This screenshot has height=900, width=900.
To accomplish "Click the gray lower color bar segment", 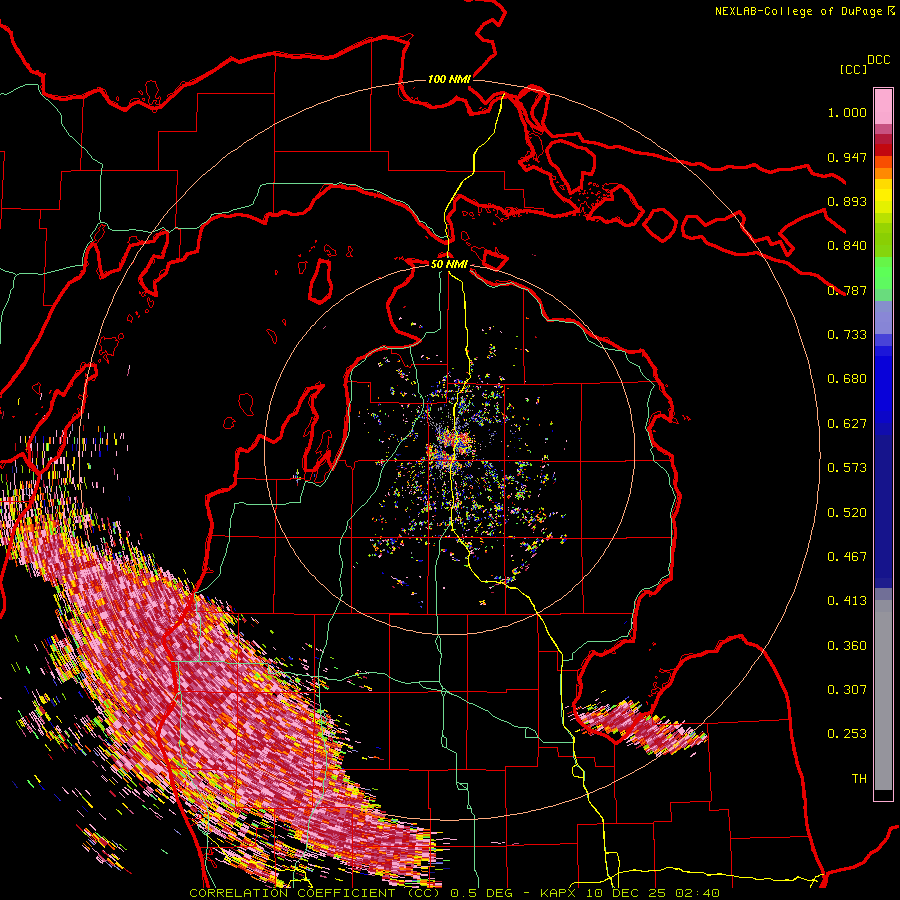I will coord(883,695).
